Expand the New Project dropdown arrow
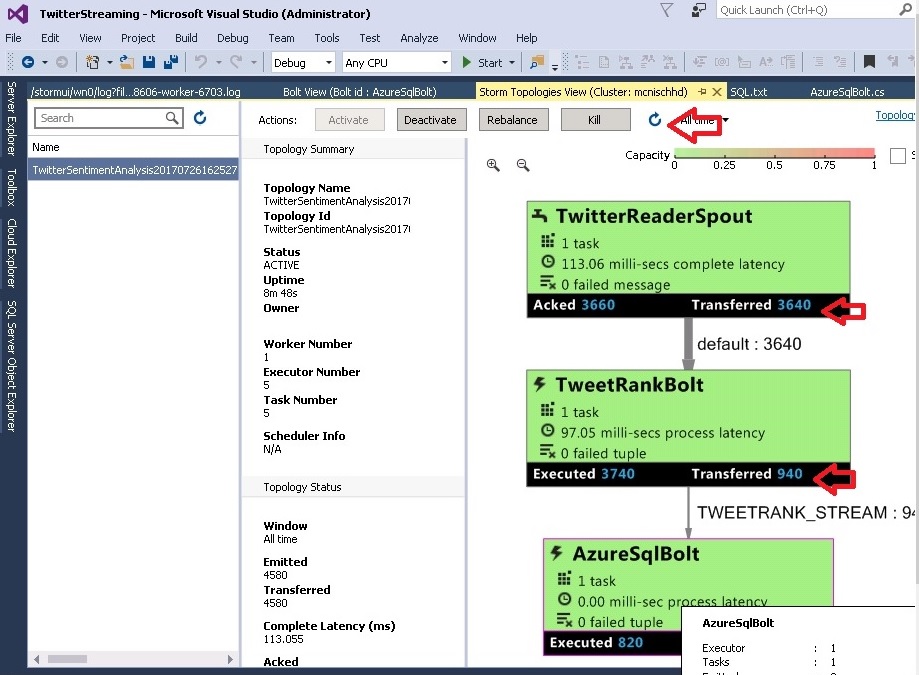Screen dimensions: 919x675 (x=110, y=63)
